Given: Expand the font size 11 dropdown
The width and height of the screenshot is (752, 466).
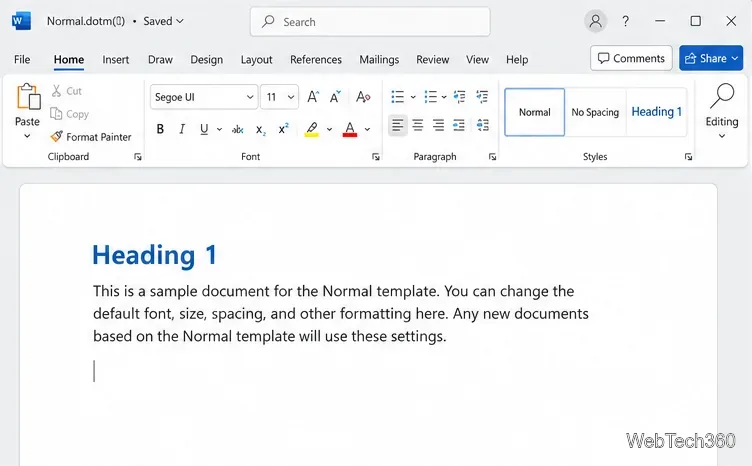Looking at the screenshot, I should [x=291, y=97].
